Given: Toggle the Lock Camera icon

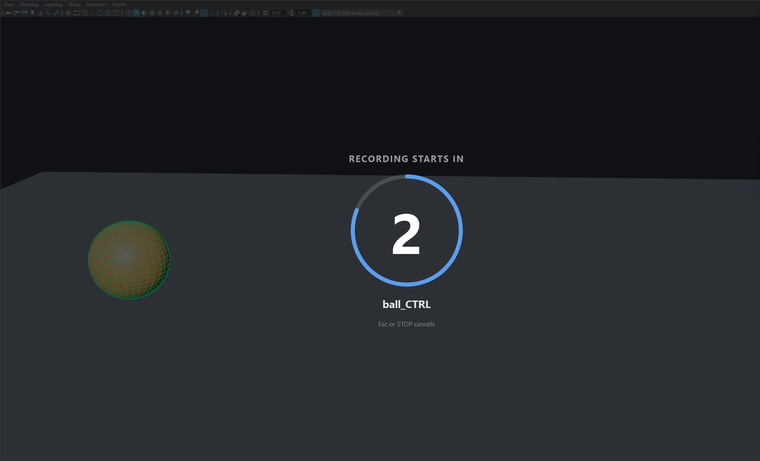Looking at the screenshot, I should tap(16, 13).
